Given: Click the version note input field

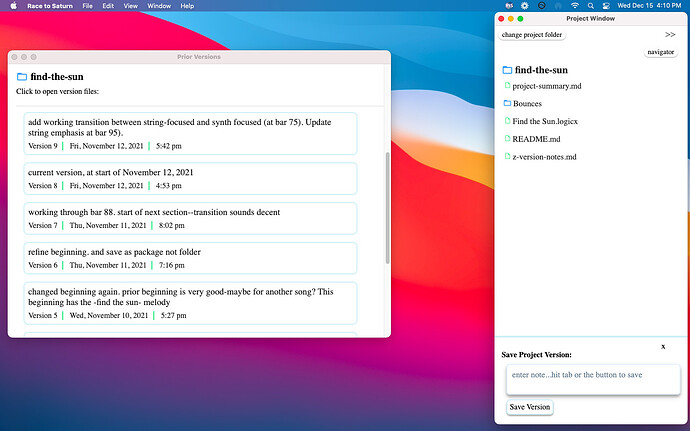Looking at the screenshot, I should tap(593, 379).
